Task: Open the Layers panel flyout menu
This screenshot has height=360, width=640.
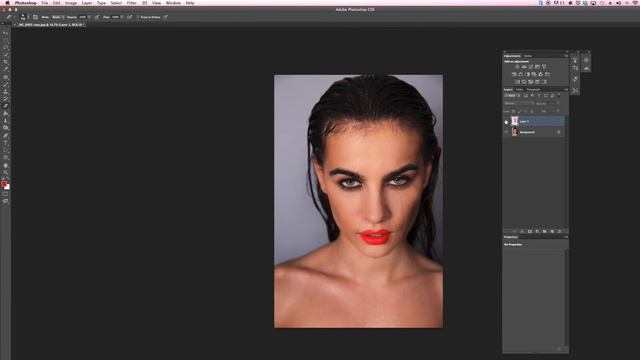Action: (x=566, y=89)
